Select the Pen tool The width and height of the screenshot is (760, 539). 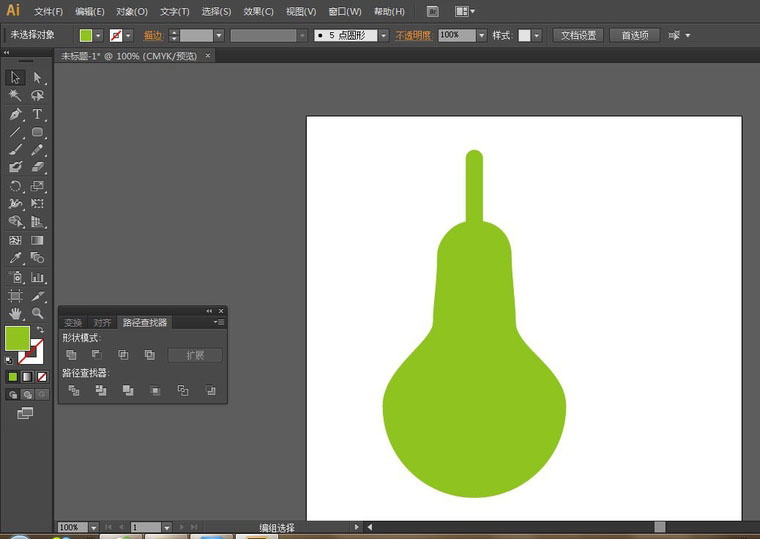15,114
